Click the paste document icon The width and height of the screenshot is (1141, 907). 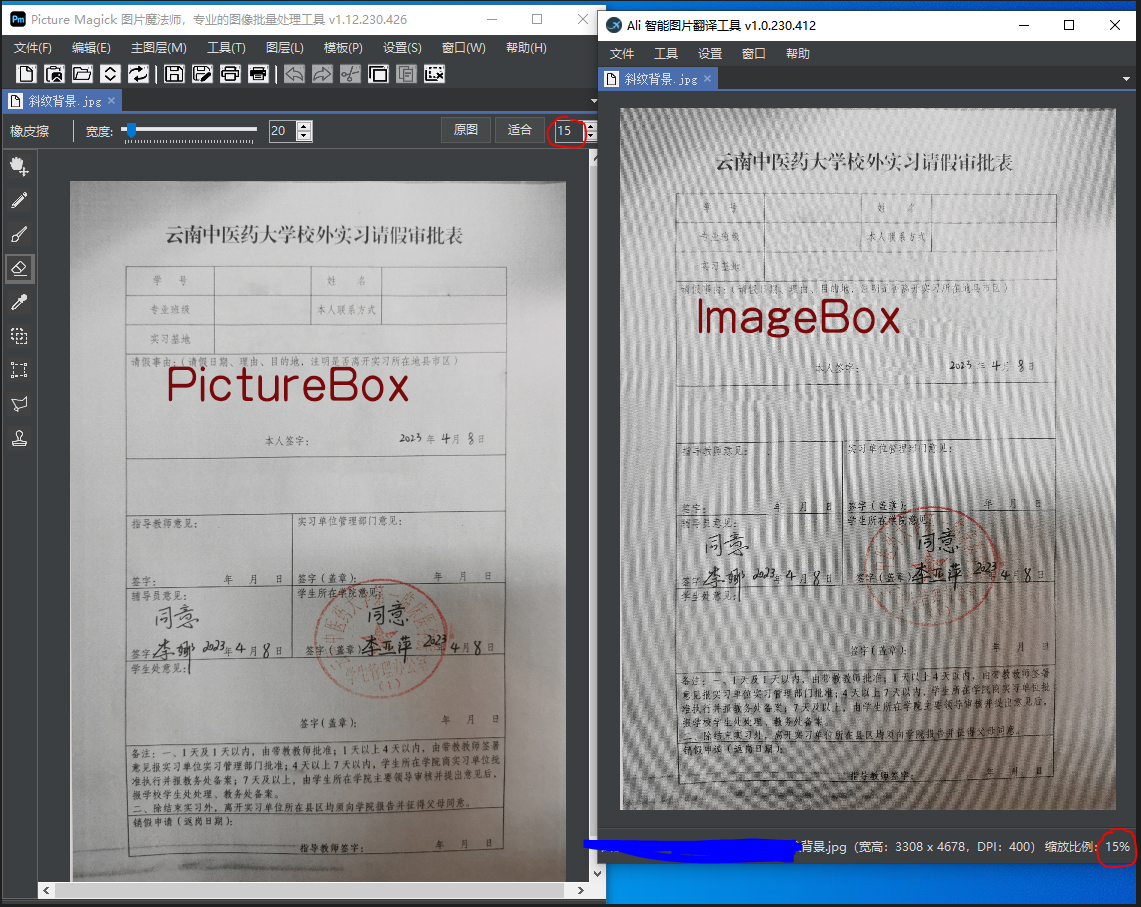(x=406, y=74)
